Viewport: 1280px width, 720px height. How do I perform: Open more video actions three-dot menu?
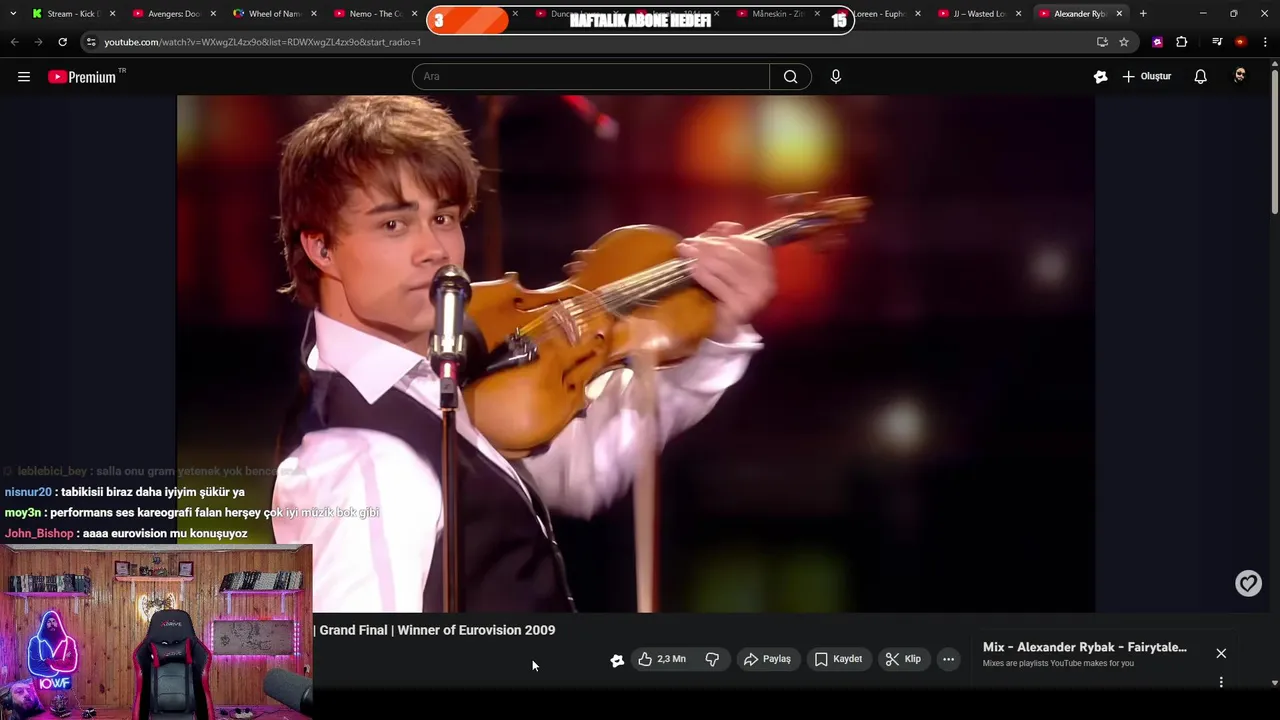[x=948, y=659]
